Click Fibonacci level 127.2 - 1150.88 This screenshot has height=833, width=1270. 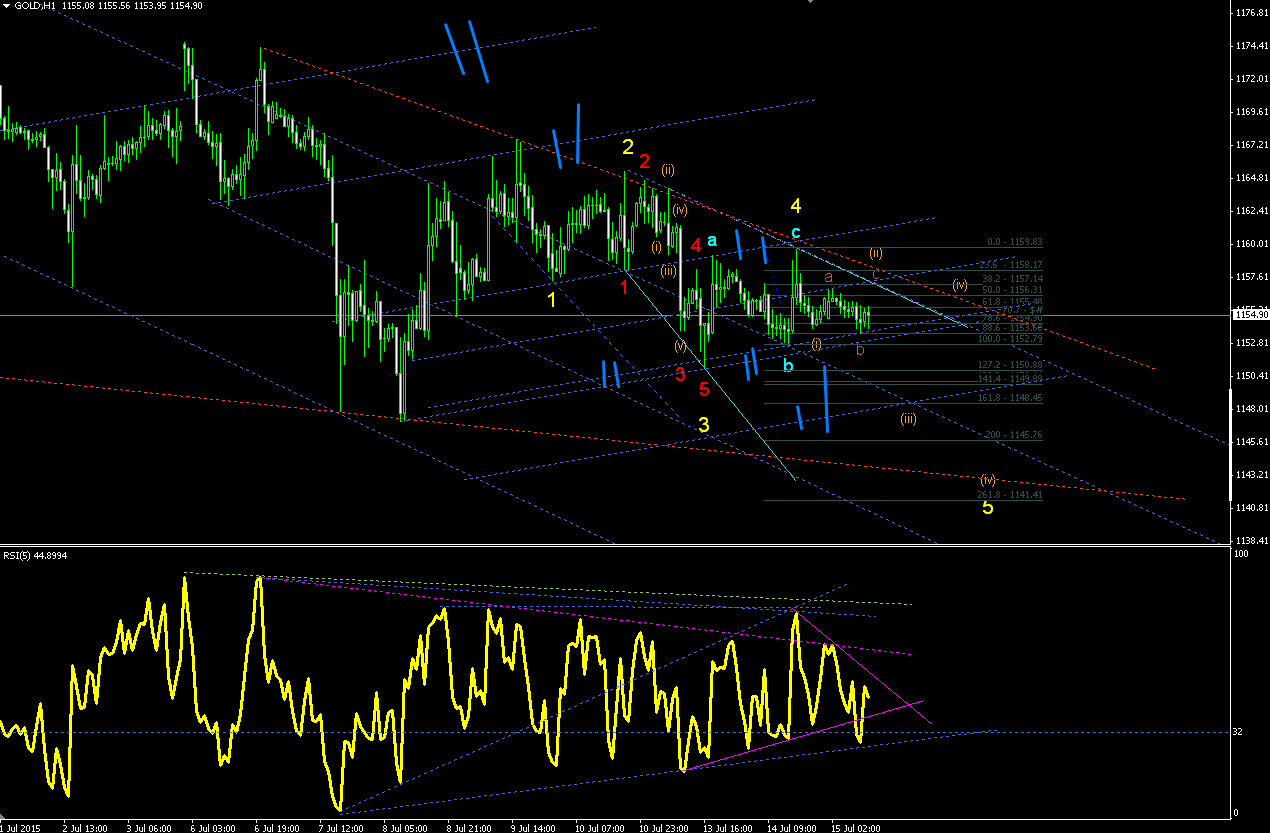click(x=1013, y=365)
